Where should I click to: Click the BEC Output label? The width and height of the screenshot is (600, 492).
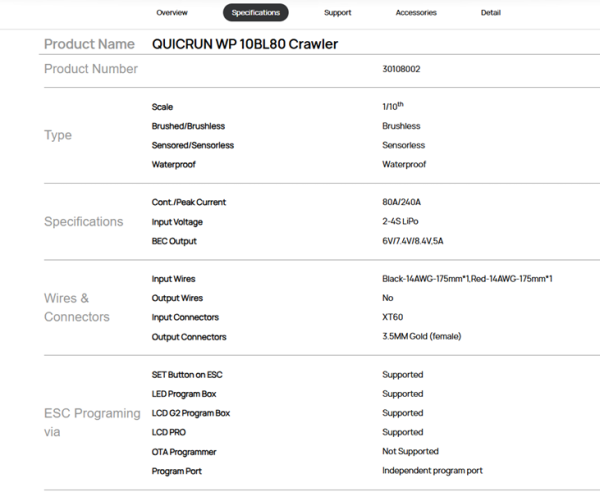point(174,241)
